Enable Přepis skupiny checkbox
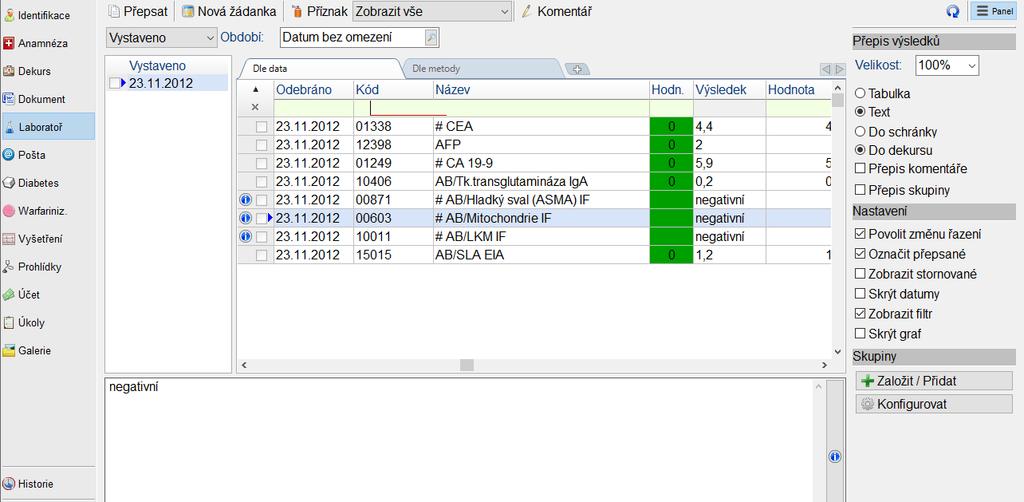Viewport: 1024px width, 502px height. click(860, 190)
